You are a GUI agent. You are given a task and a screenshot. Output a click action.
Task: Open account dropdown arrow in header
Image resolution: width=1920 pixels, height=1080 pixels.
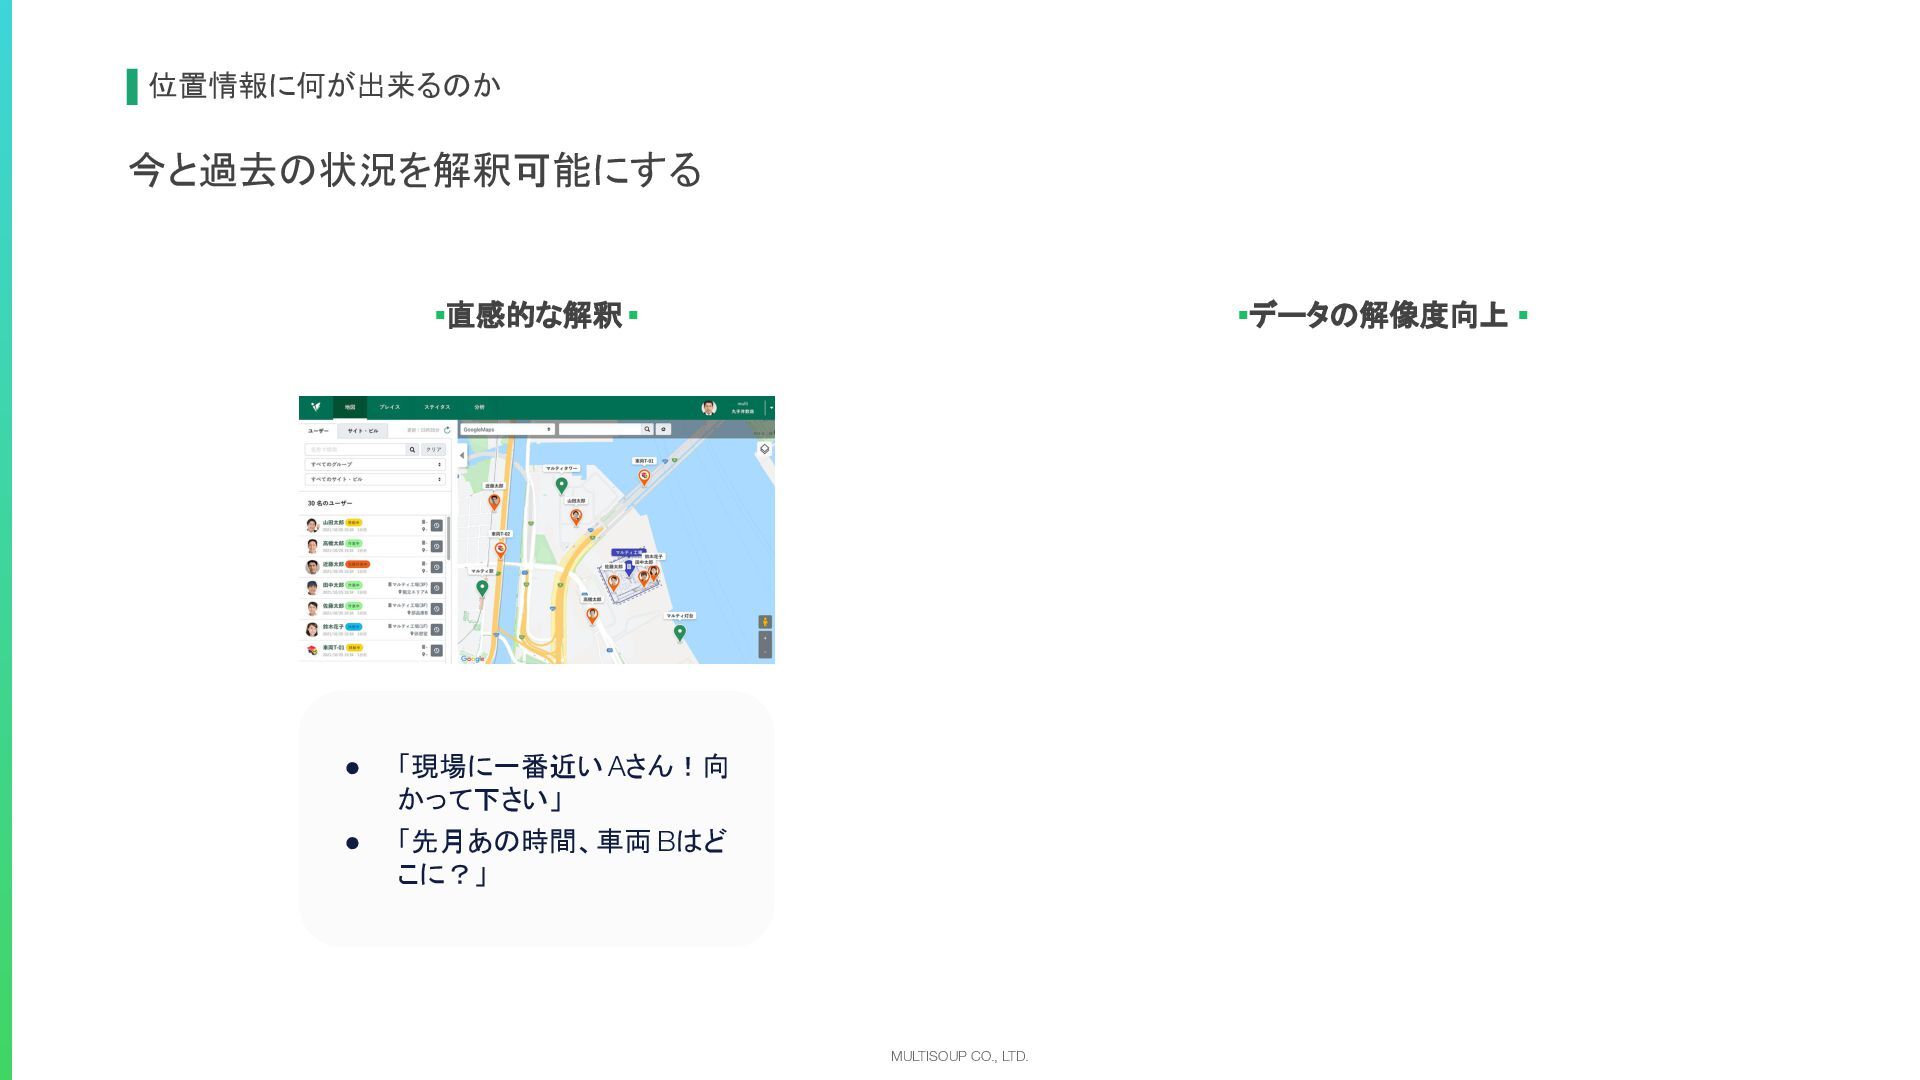[x=771, y=408]
